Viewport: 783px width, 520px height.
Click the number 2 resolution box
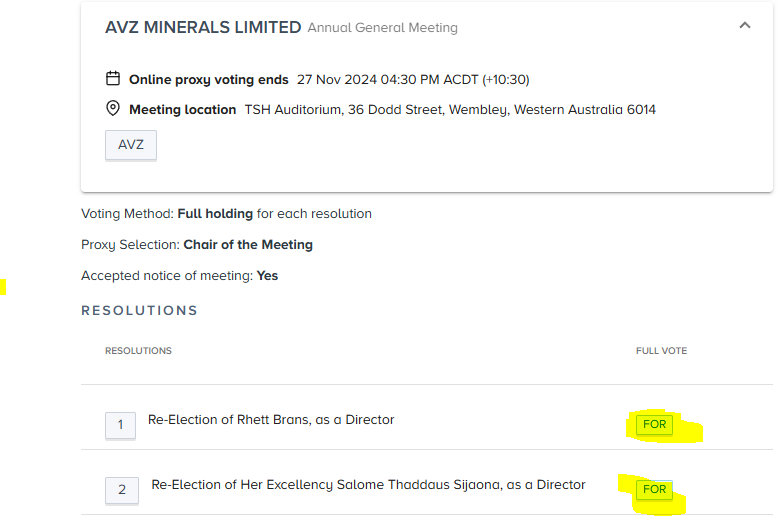click(122, 490)
